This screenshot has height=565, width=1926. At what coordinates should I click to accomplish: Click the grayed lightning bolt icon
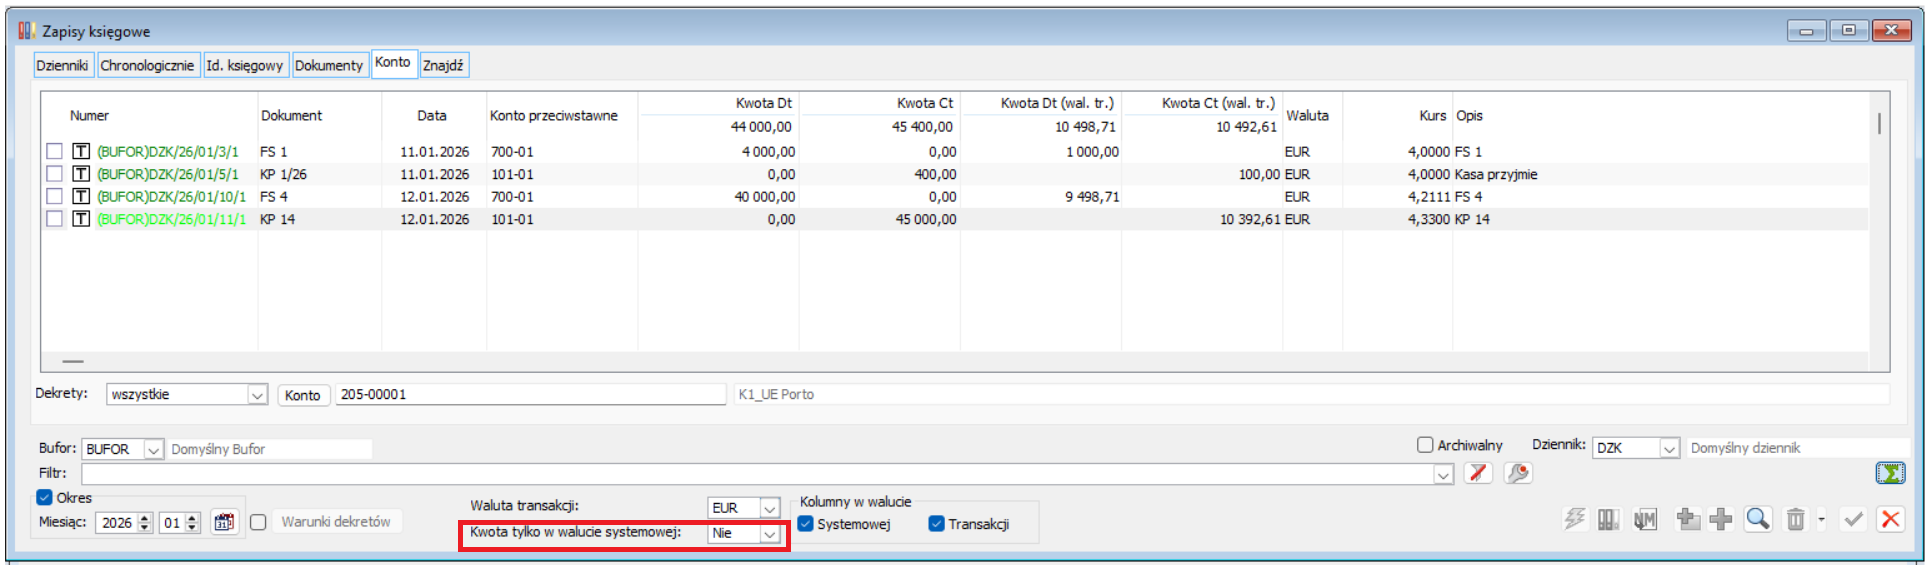coord(1575,519)
